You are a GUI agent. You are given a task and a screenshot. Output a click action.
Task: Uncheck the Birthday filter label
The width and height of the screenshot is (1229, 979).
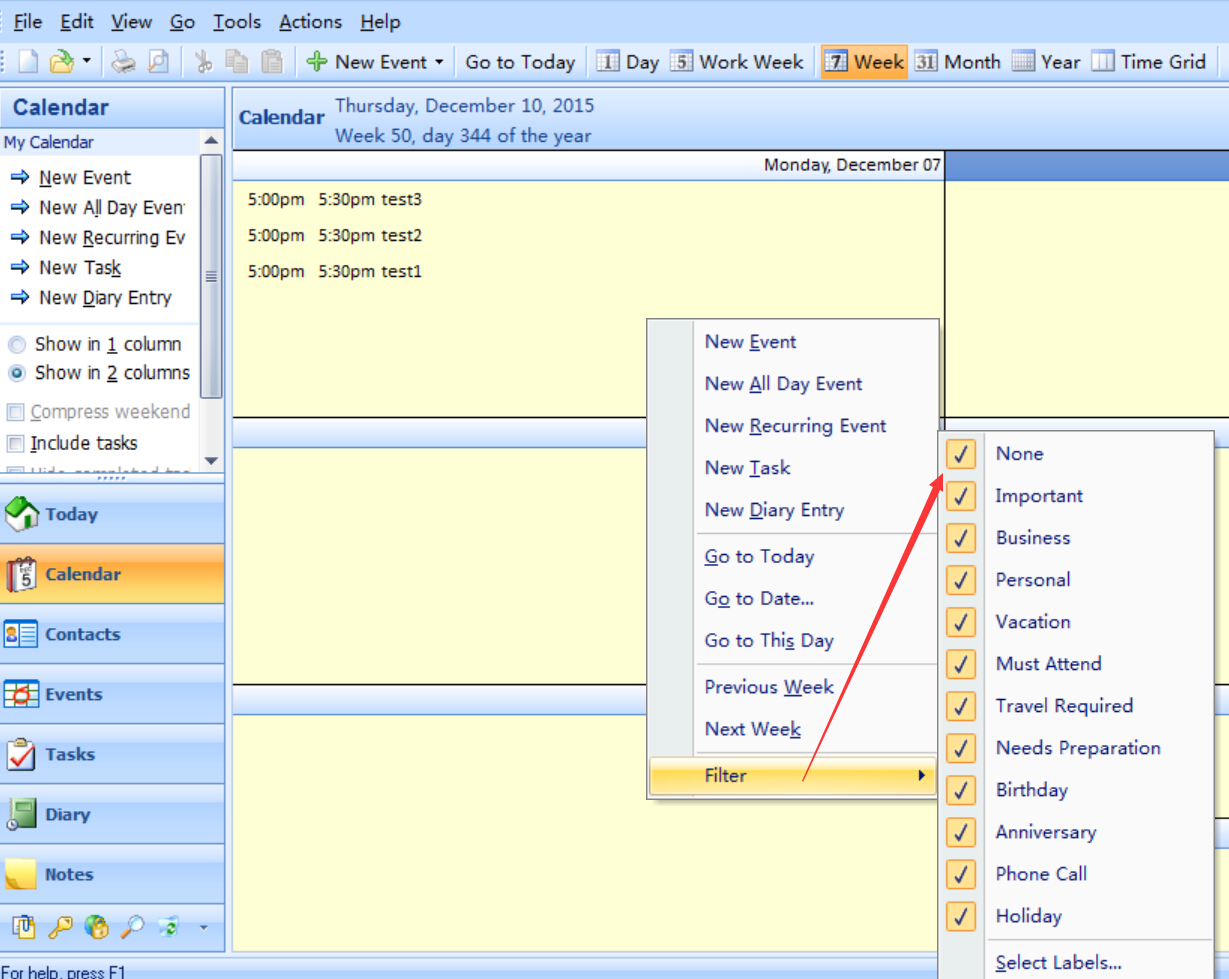tap(960, 790)
